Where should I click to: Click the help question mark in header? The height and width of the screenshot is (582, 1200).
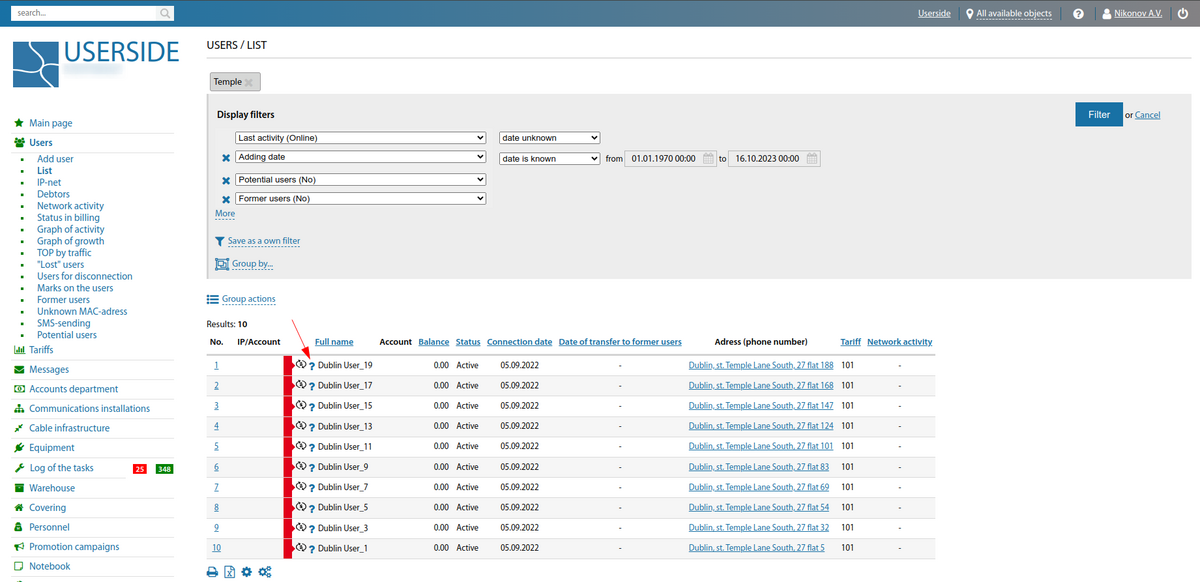pyautogui.click(x=1078, y=14)
